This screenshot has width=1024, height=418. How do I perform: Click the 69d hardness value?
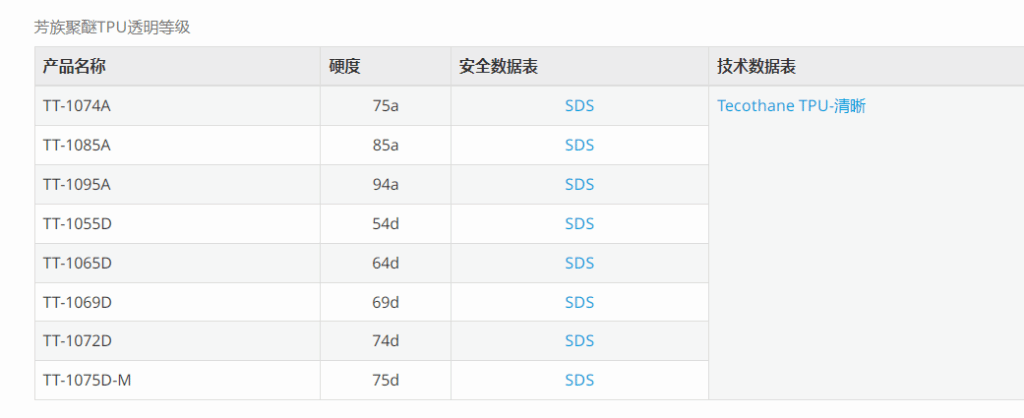385,302
